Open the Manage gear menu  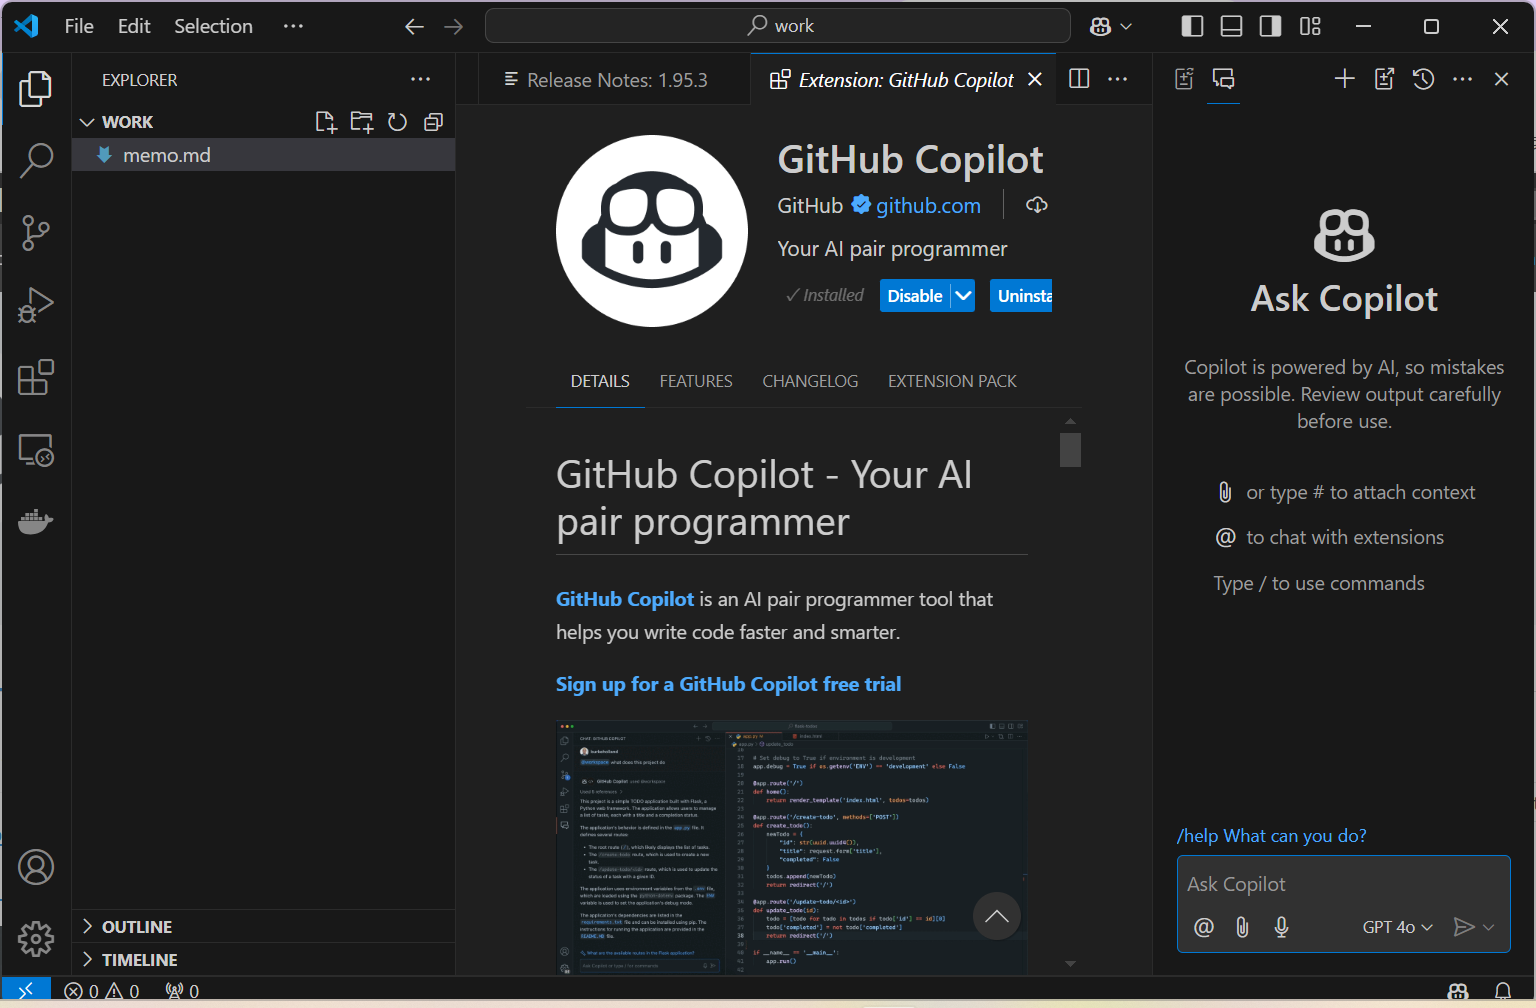(36, 939)
